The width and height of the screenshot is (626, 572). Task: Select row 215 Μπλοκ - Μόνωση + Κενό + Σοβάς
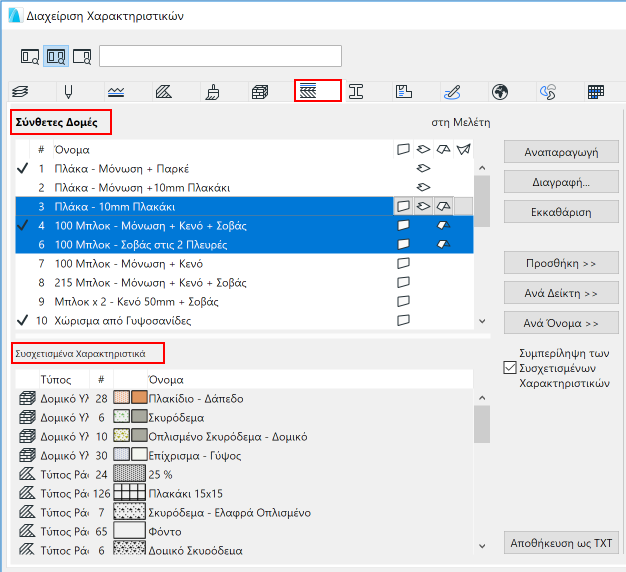point(244,283)
